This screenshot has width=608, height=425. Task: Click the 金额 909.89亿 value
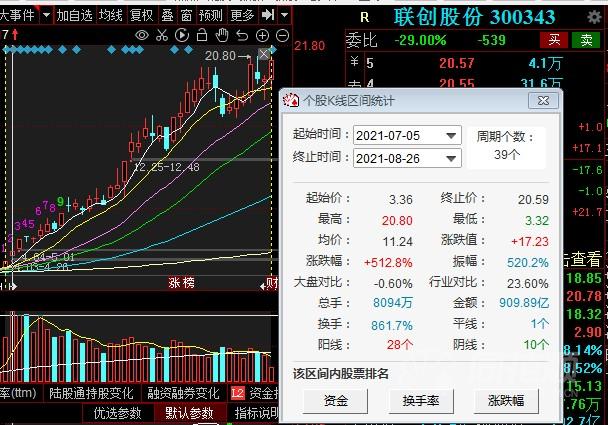pyautogui.click(x=524, y=302)
